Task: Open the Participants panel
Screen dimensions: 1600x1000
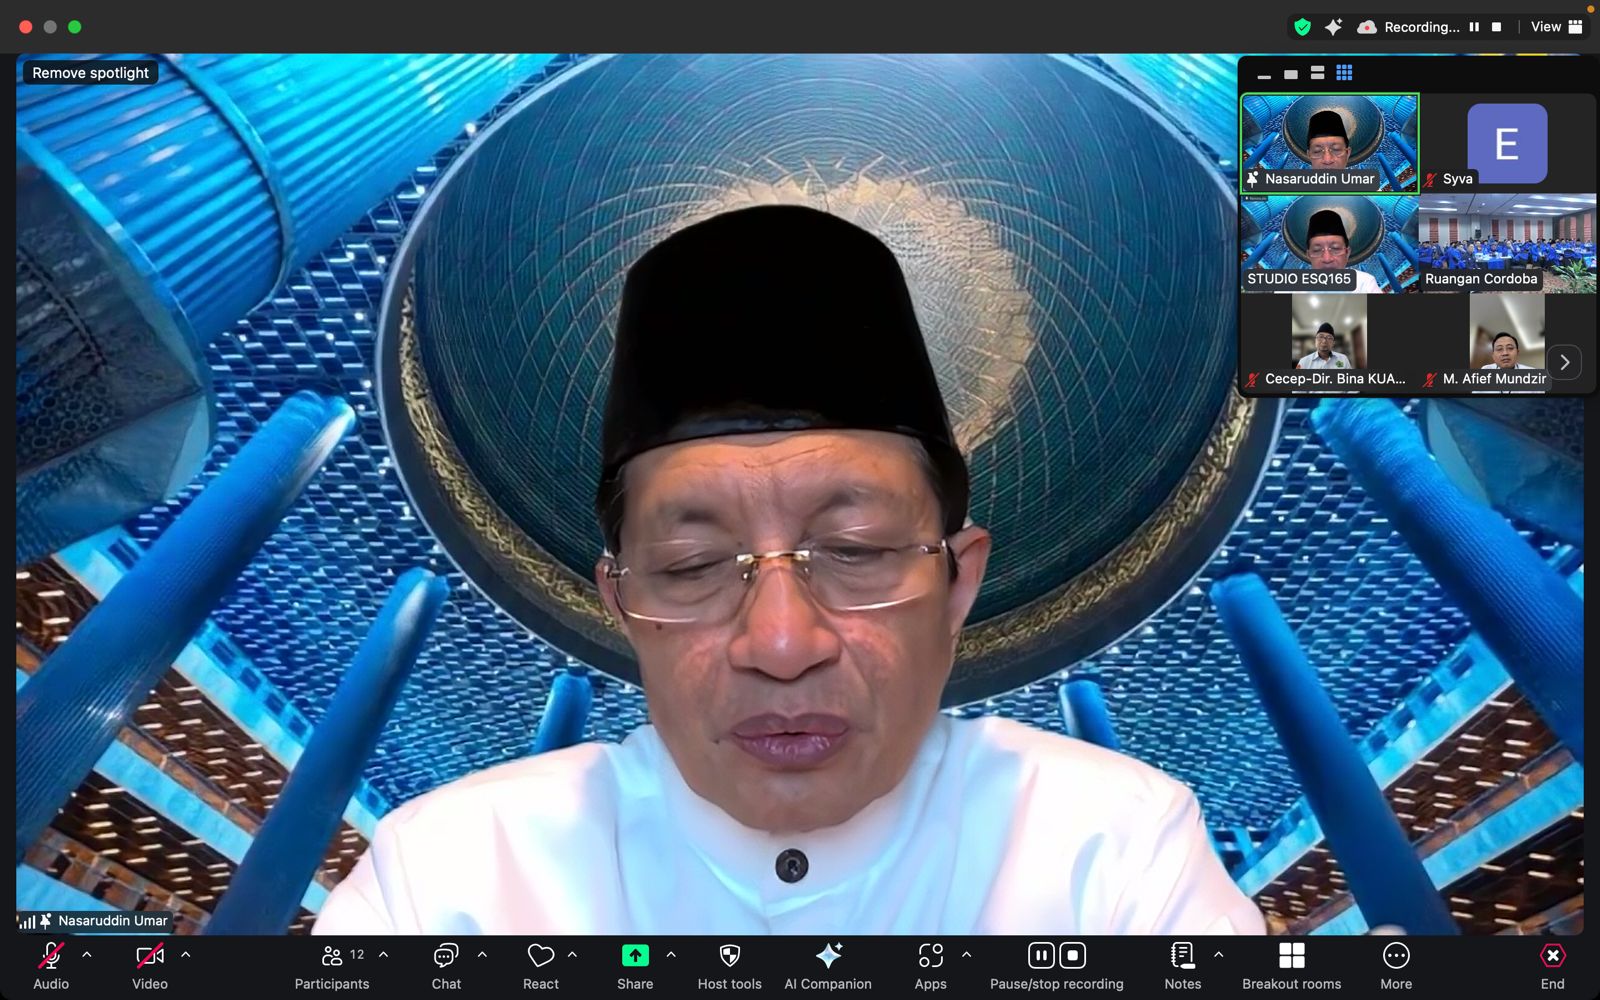Action: [x=332, y=966]
